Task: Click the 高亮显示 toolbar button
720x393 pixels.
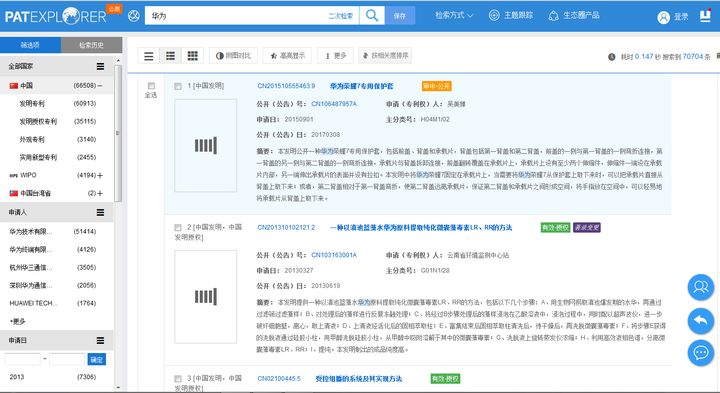Action: click(287, 56)
